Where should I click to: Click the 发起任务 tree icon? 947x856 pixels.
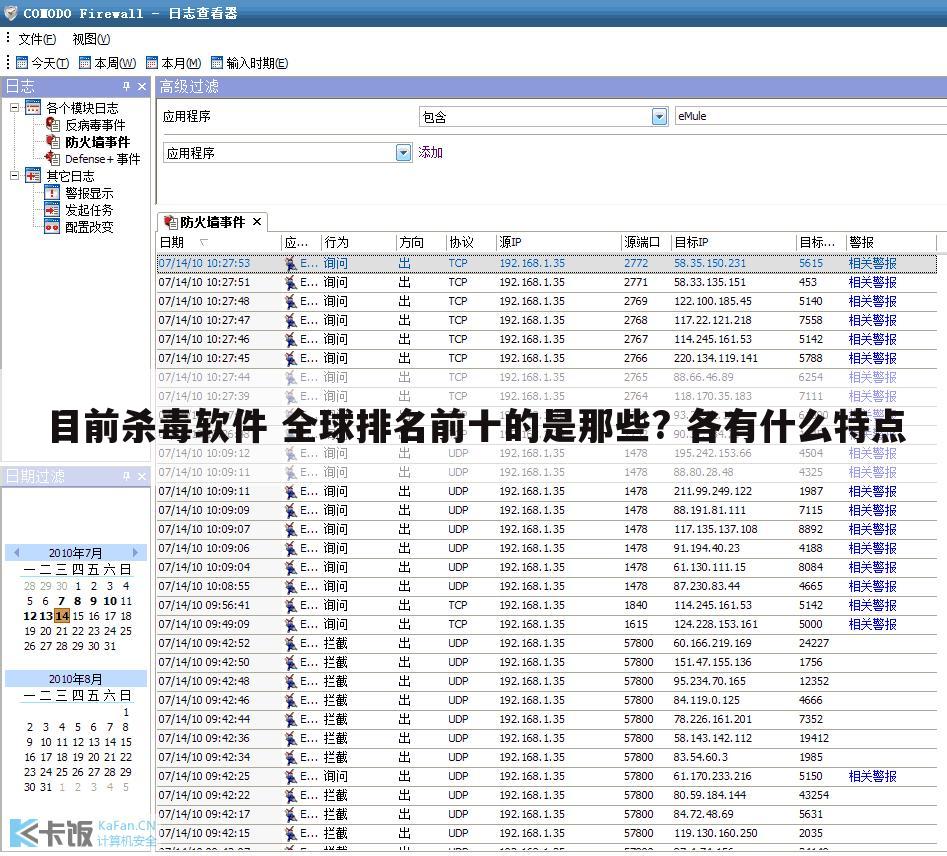point(52,210)
